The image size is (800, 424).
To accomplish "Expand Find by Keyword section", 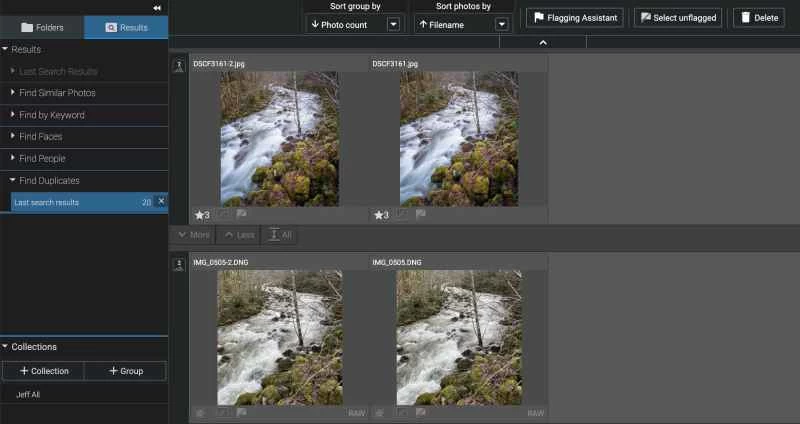I will point(14,115).
